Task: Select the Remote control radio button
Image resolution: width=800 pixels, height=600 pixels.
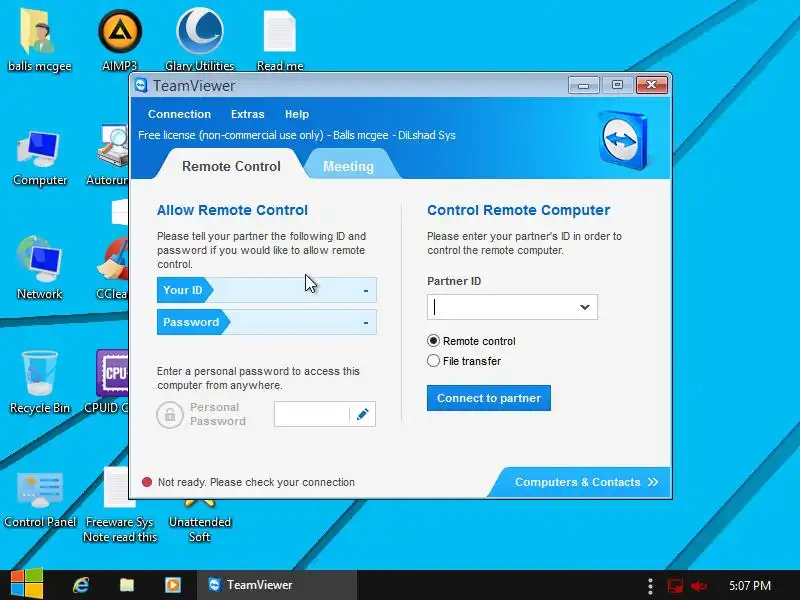Action: pyautogui.click(x=433, y=341)
